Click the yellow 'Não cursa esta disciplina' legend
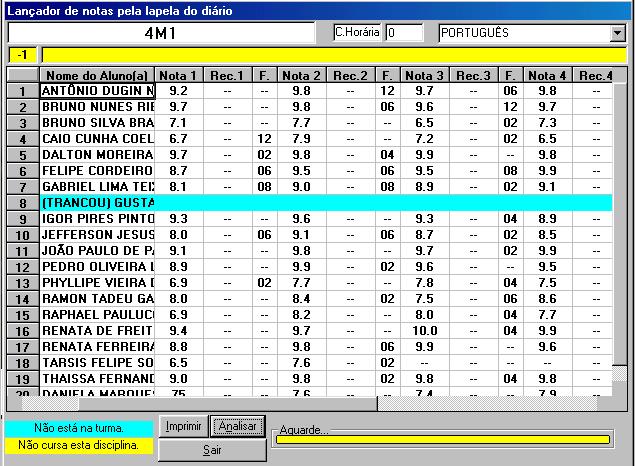This screenshot has width=635, height=466. (x=79, y=445)
